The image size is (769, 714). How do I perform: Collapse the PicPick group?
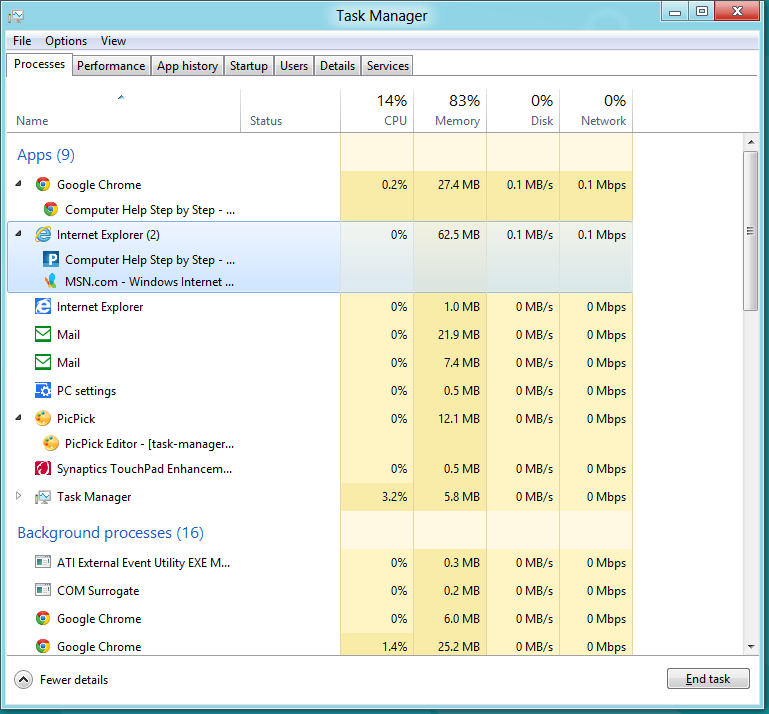[19, 417]
